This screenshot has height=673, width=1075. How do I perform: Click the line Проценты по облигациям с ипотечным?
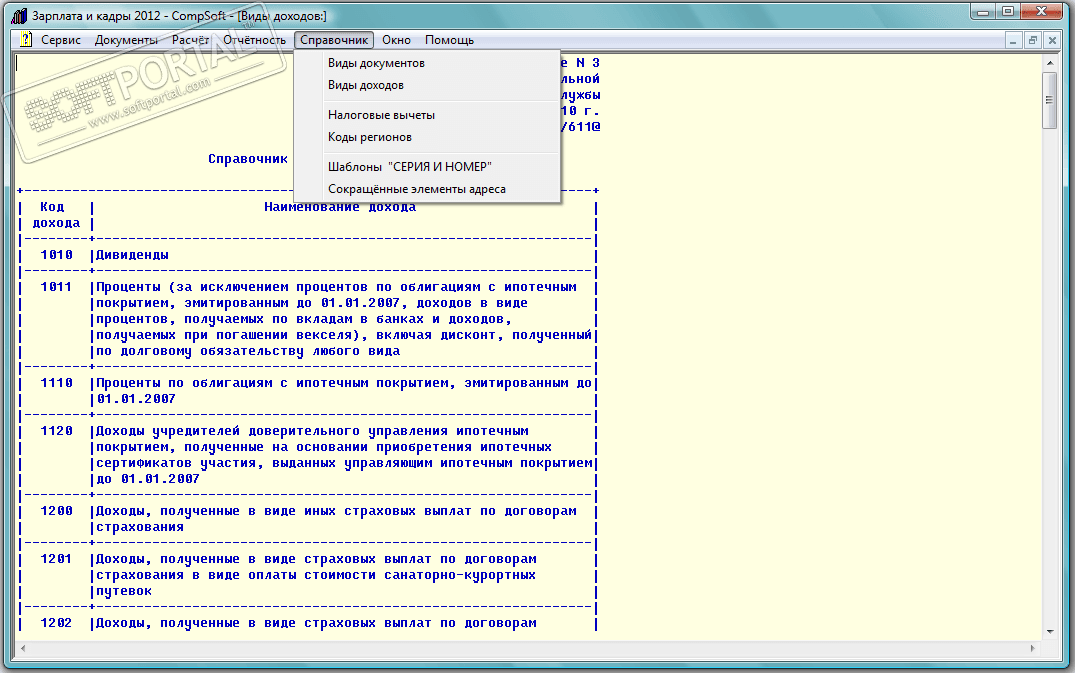(x=344, y=383)
